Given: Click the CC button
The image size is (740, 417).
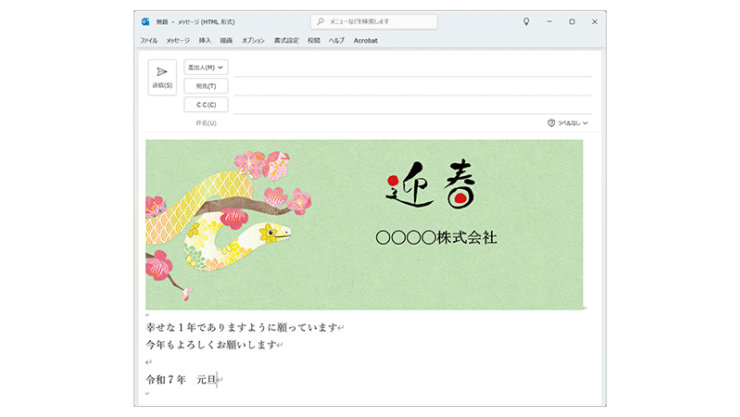Looking at the screenshot, I should click(206, 104).
